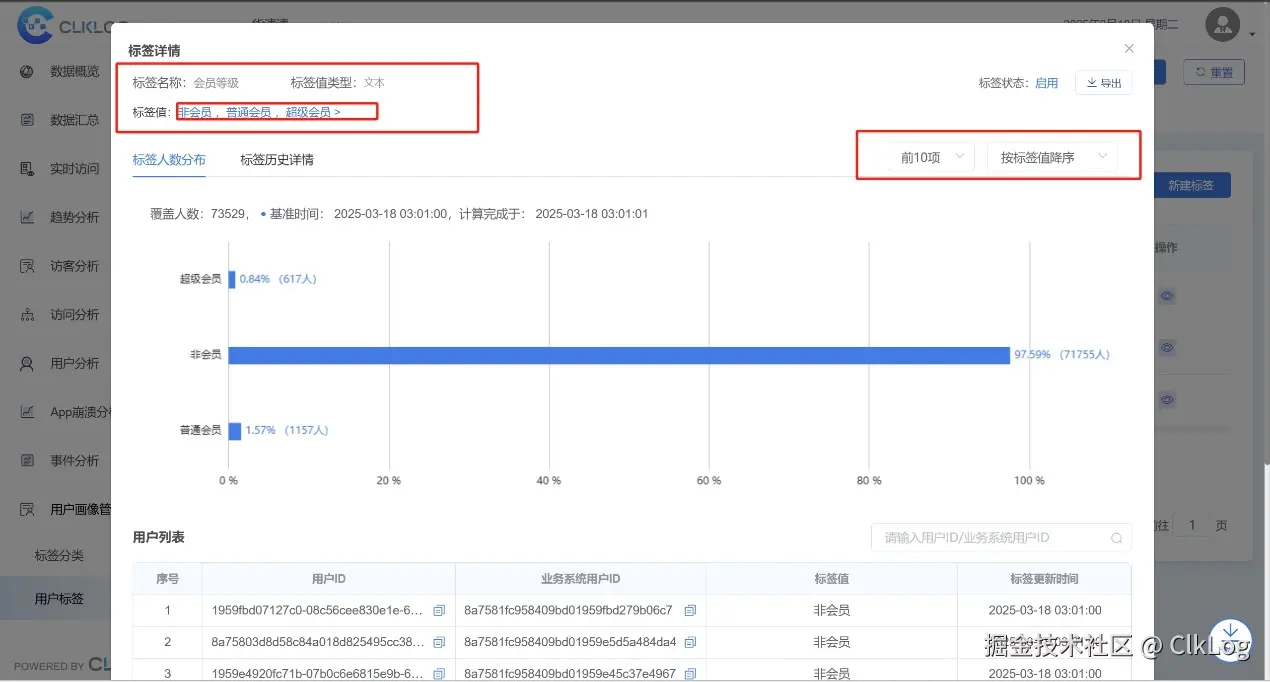The width and height of the screenshot is (1270, 682).
Task: Click the search magnifier icon
Action: coord(1117,538)
